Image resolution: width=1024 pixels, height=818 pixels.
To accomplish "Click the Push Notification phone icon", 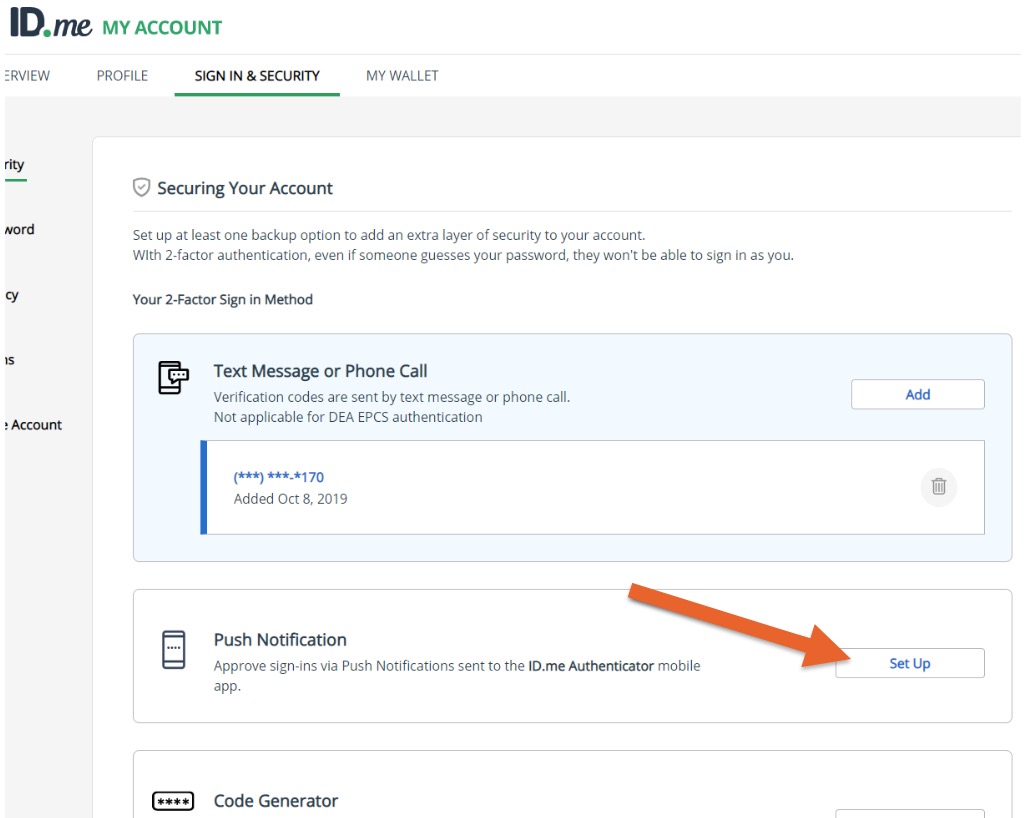I will 173,650.
